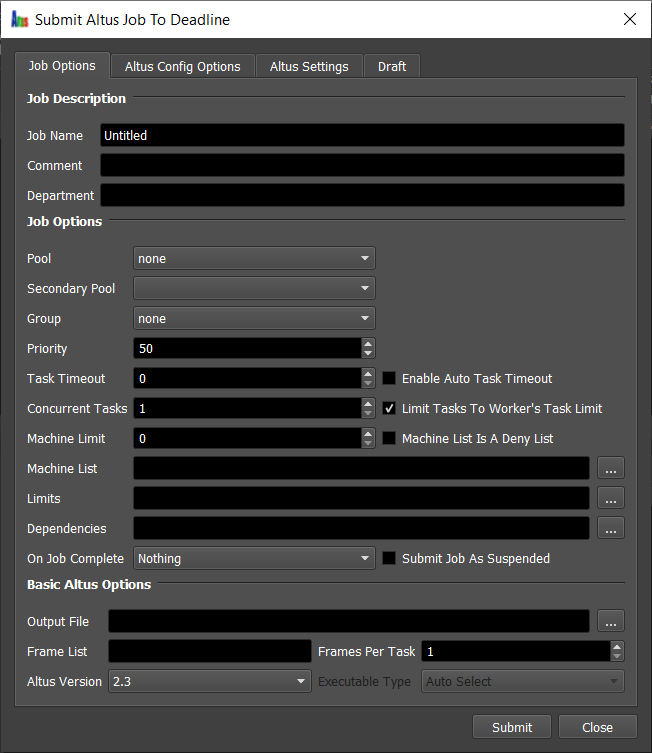Click the Frames Per Task value field

516,651
